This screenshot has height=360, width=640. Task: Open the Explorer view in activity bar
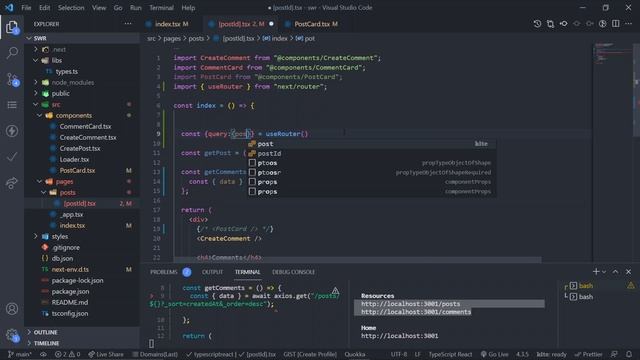tap(12, 27)
